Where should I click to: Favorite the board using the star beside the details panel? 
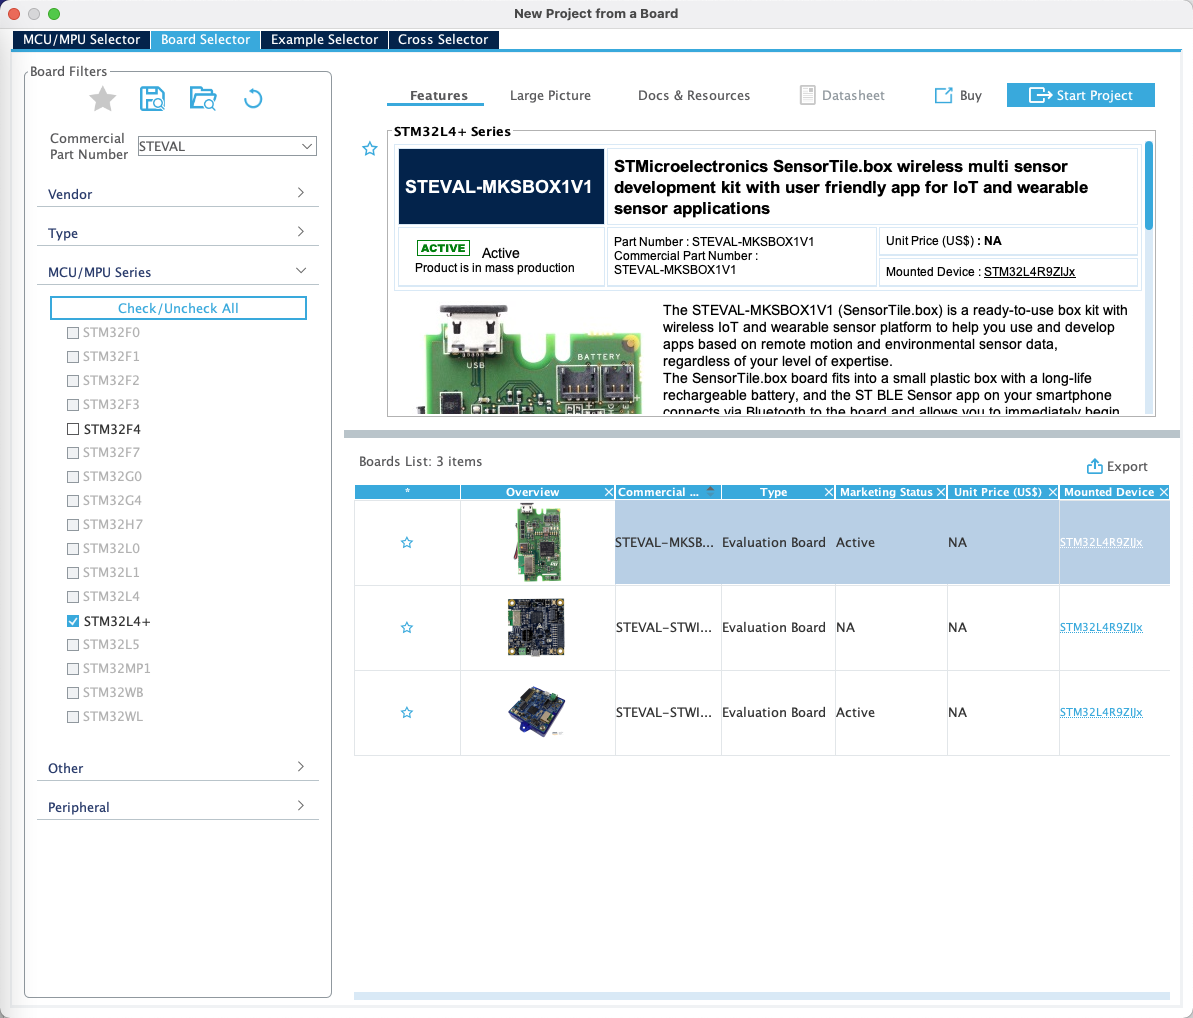point(370,148)
